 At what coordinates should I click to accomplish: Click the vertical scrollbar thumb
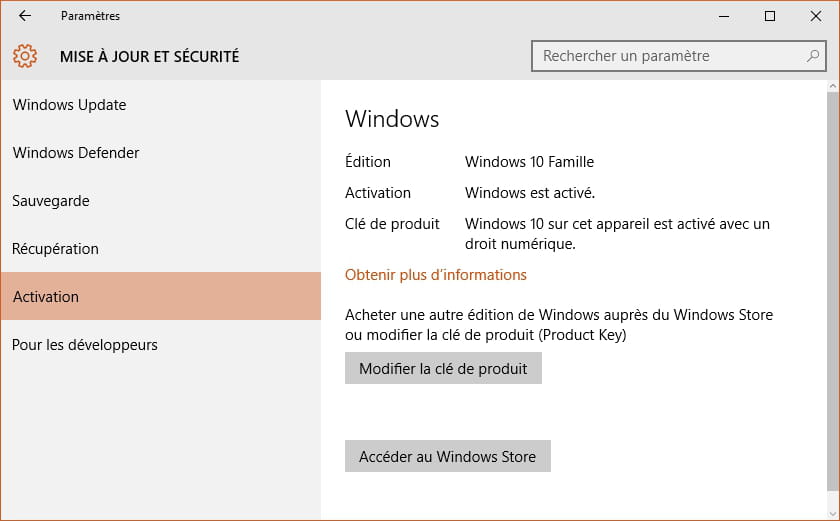point(833,290)
